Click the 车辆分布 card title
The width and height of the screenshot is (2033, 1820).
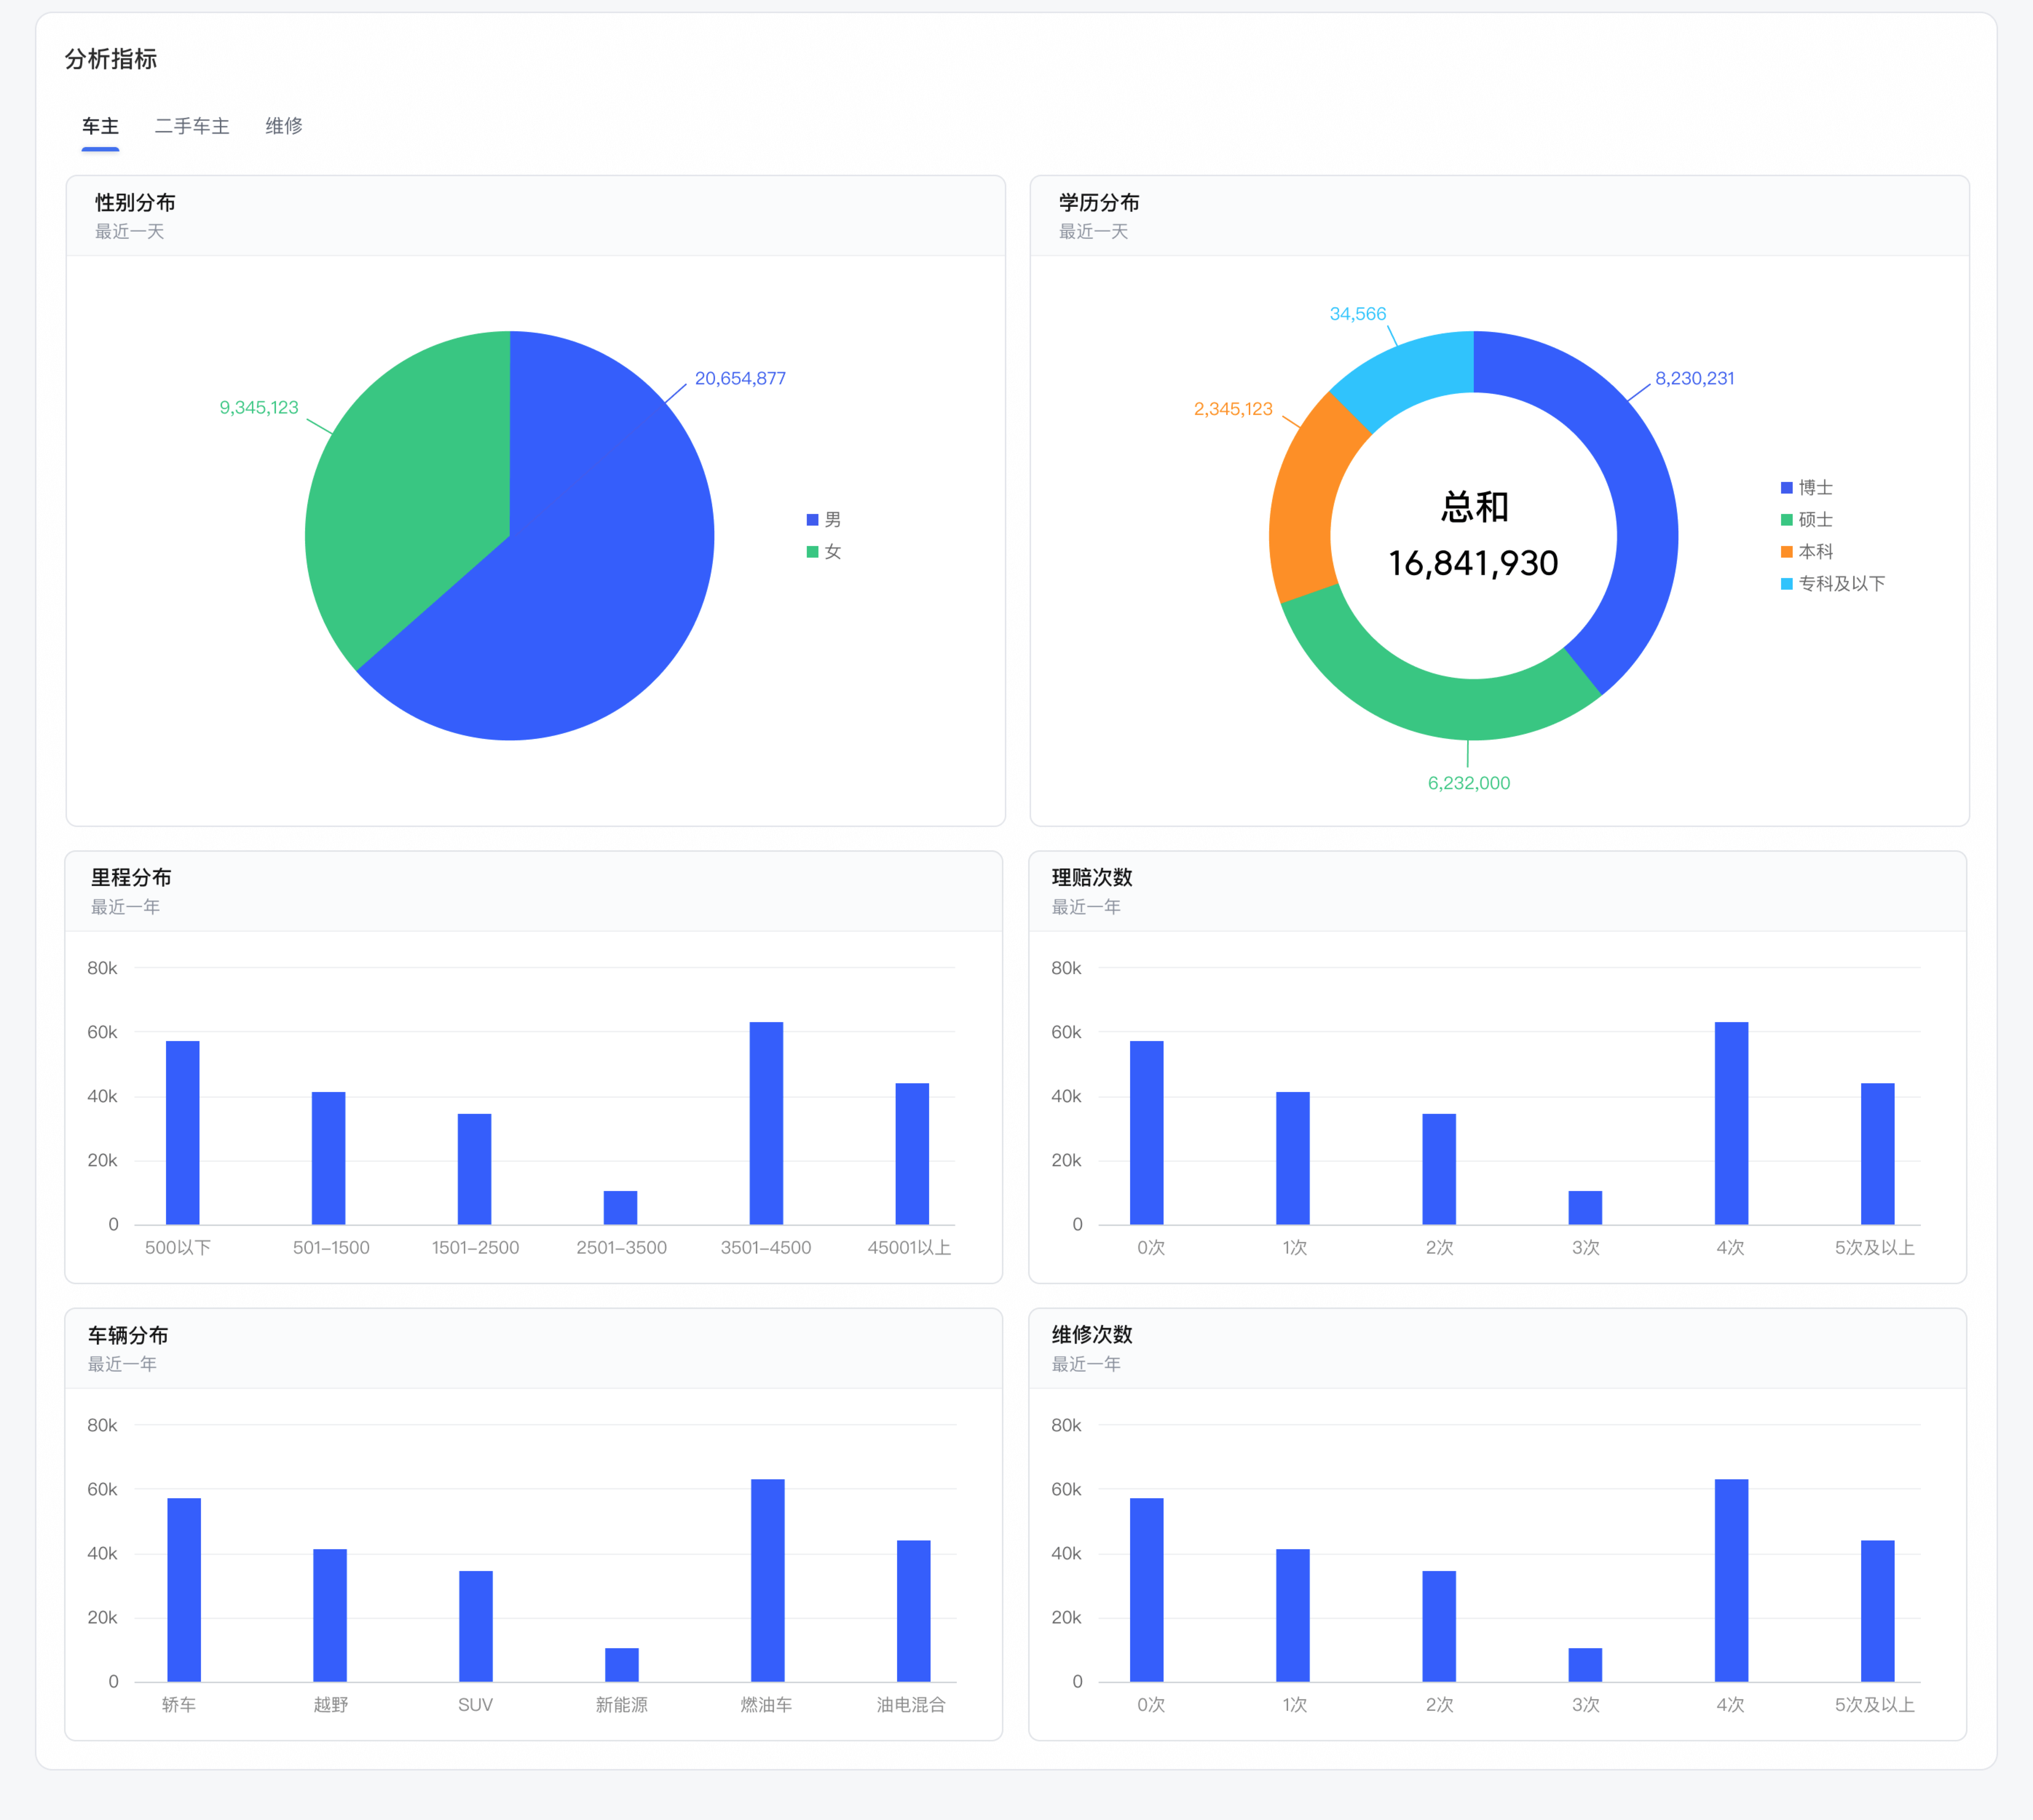[x=128, y=1335]
